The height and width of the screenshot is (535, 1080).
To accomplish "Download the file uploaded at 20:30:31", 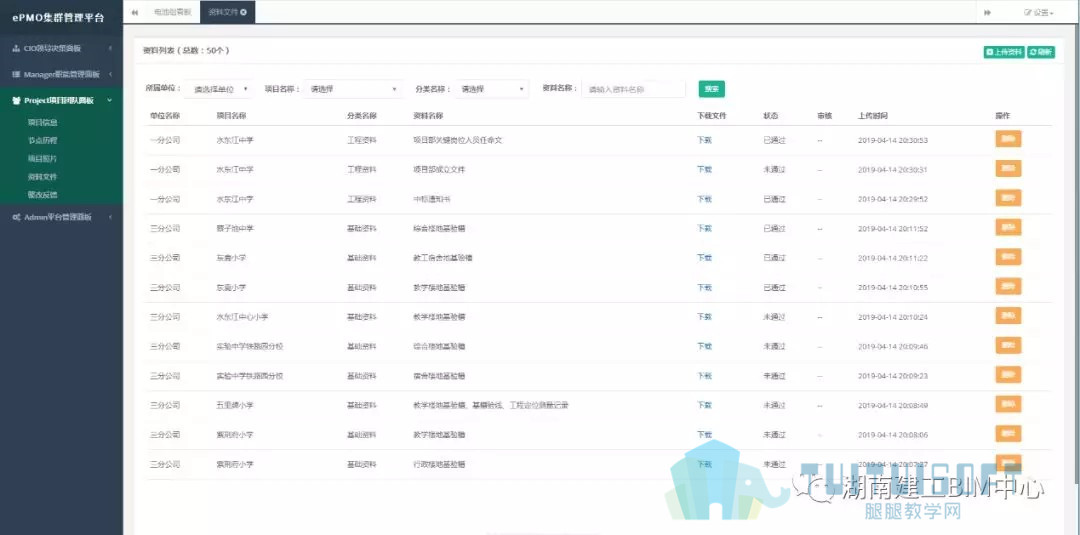I will [704, 169].
